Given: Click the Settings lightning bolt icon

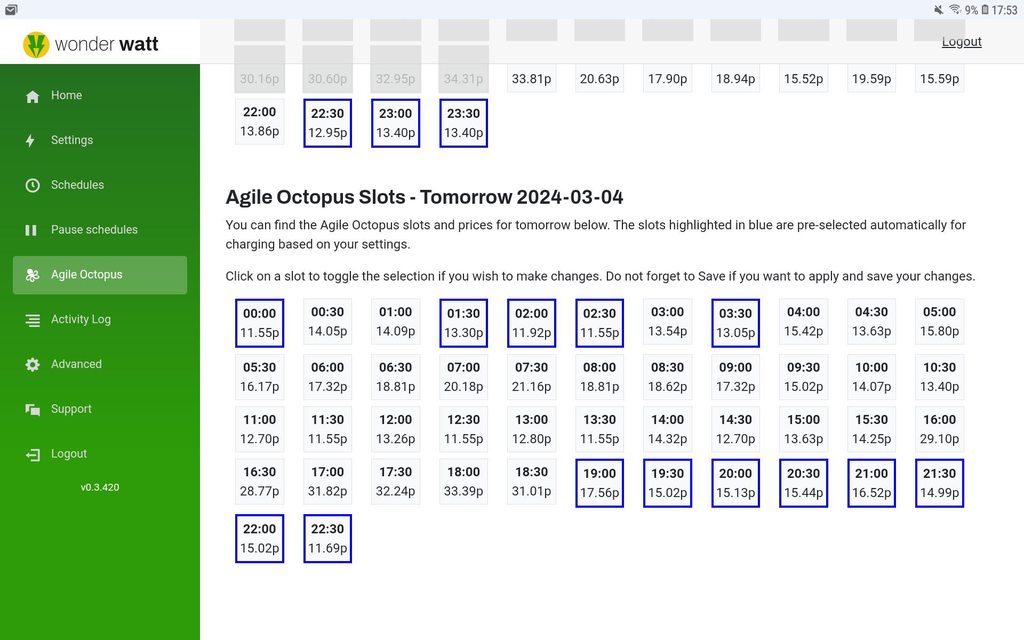Looking at the screenshot, I should [32, 141].
